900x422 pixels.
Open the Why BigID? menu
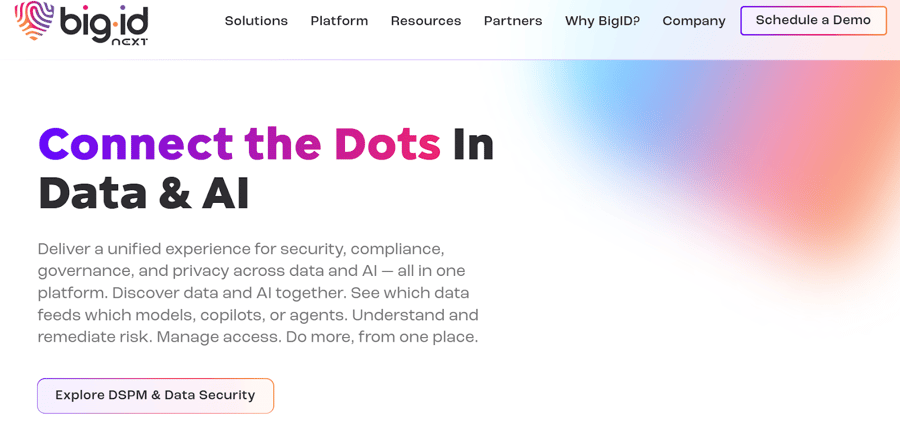tap(602, 21)
